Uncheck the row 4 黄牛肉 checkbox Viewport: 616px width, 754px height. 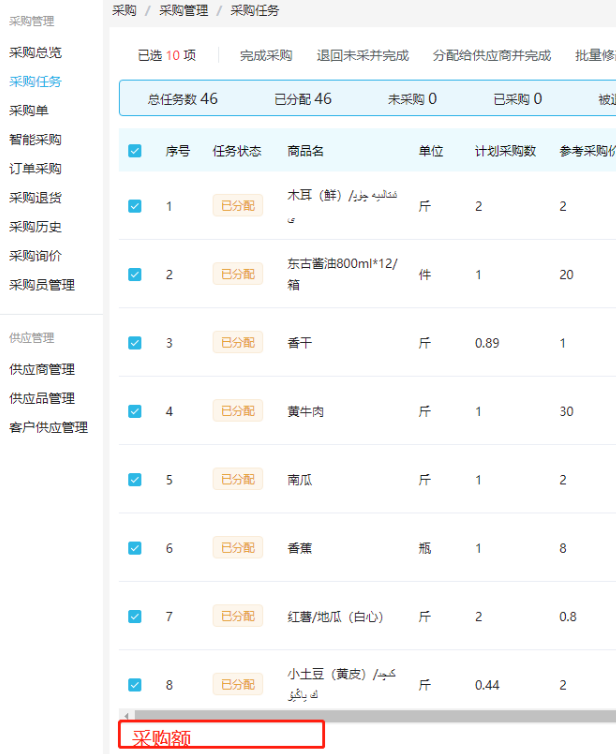point(135,411)
